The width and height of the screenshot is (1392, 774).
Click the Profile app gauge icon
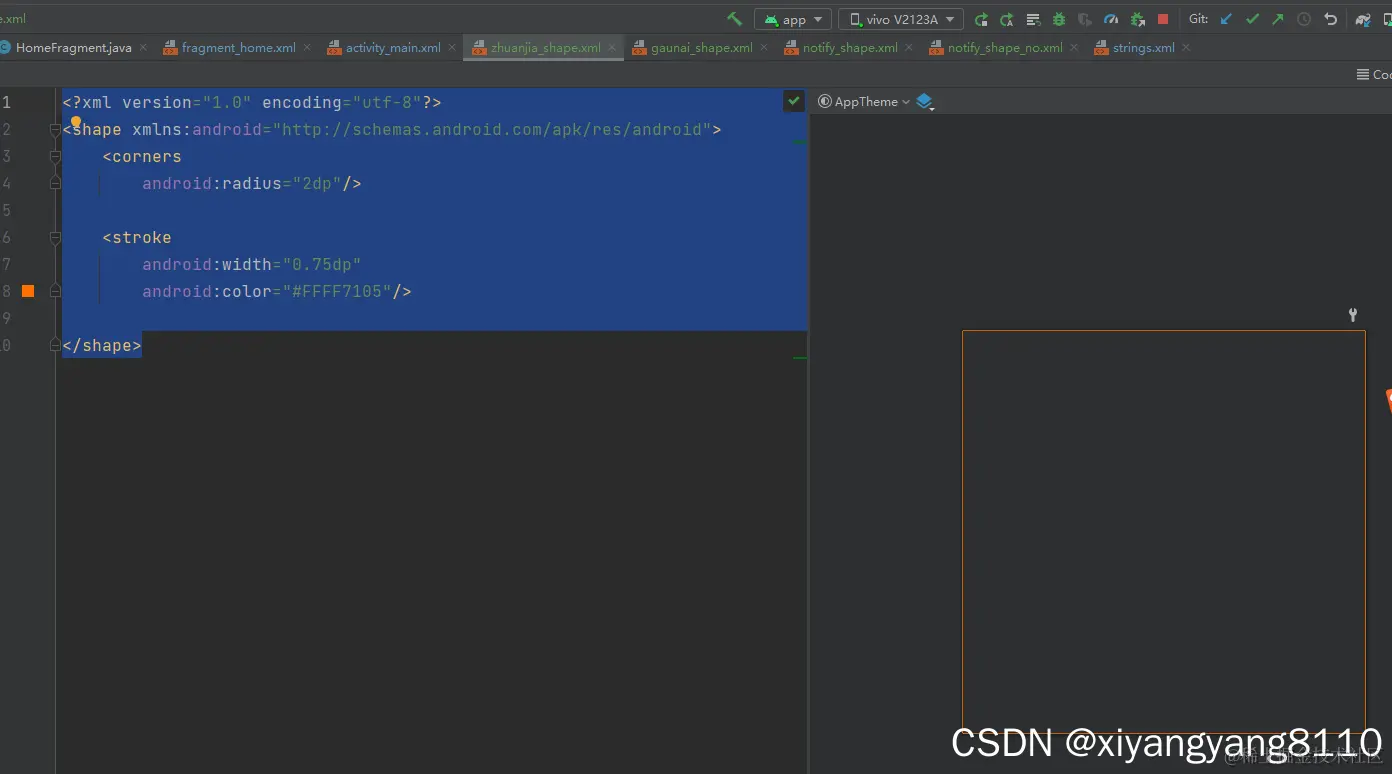1111,19
